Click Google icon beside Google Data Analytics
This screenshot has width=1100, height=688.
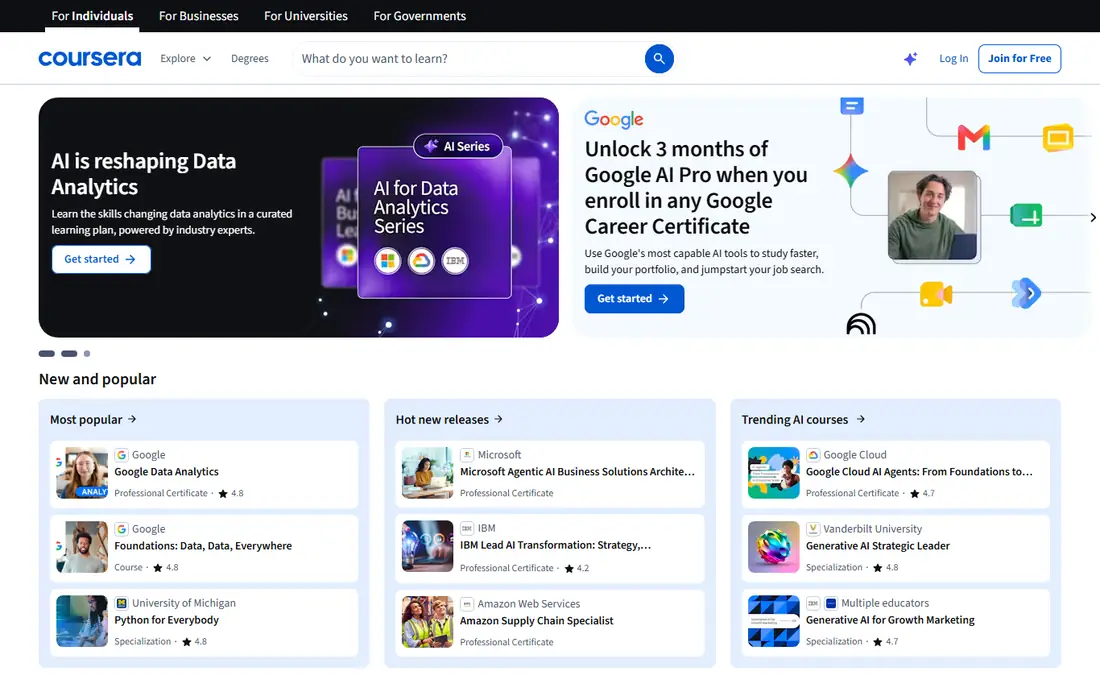(121, 454)
